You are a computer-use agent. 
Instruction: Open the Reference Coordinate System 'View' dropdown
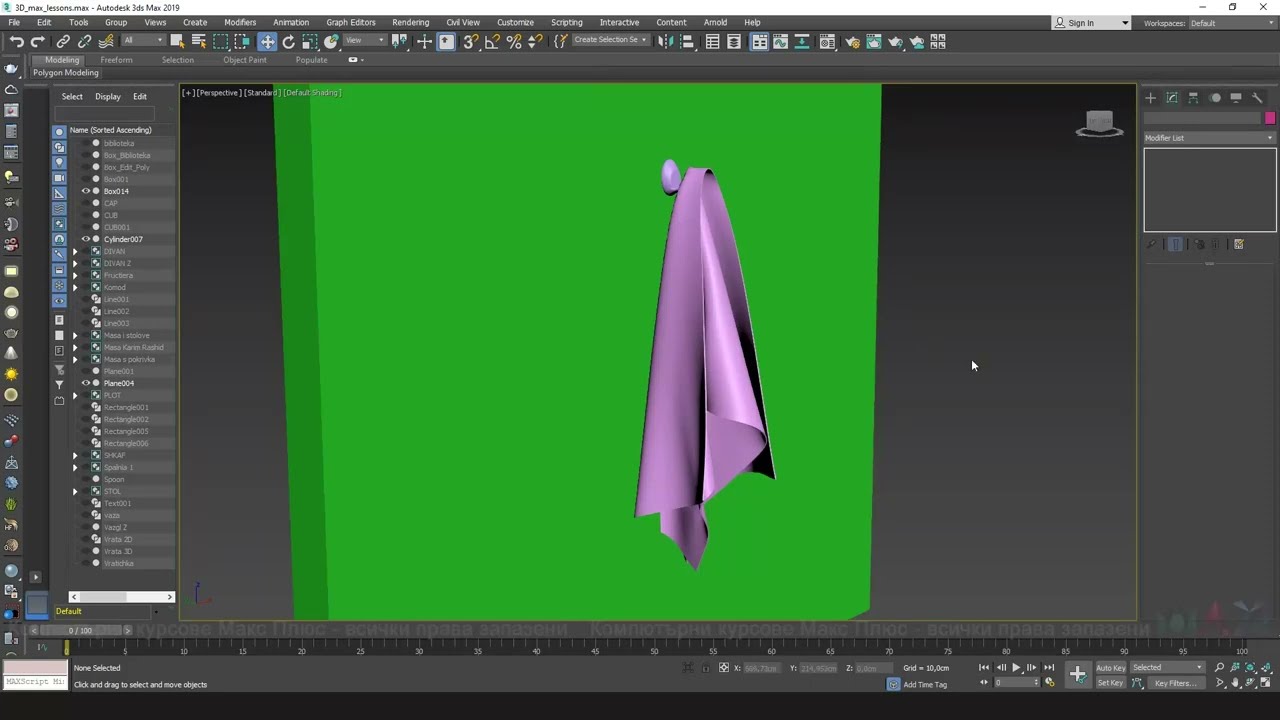tap(365, 40)
